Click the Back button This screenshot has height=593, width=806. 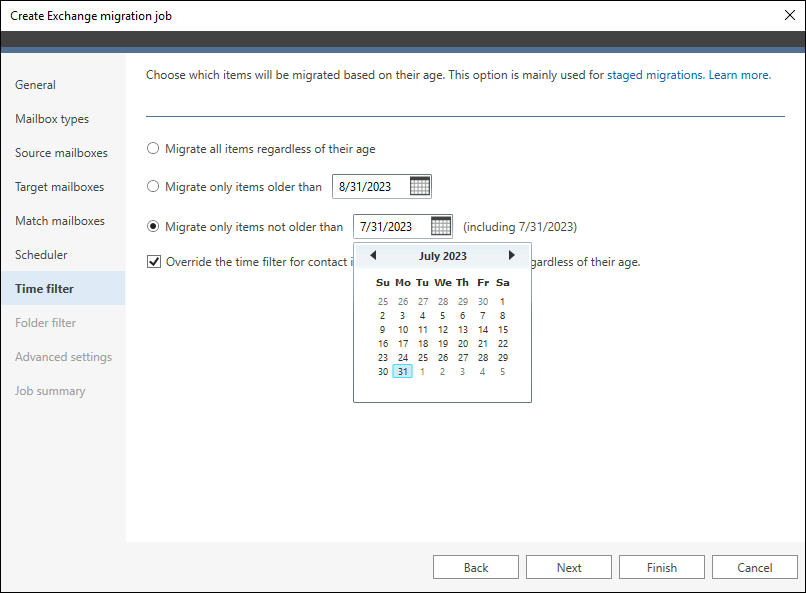[x=476, y=567]
